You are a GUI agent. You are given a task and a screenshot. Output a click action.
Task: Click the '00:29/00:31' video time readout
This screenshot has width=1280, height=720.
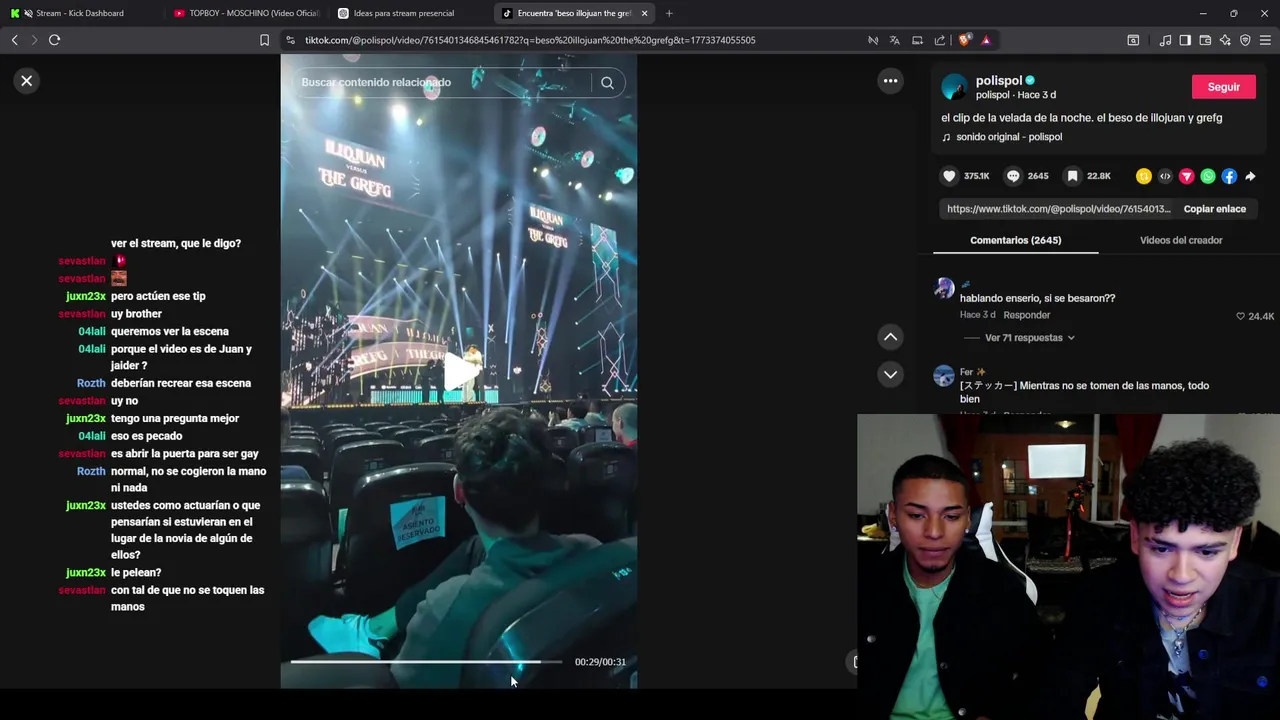click(600, 662)
